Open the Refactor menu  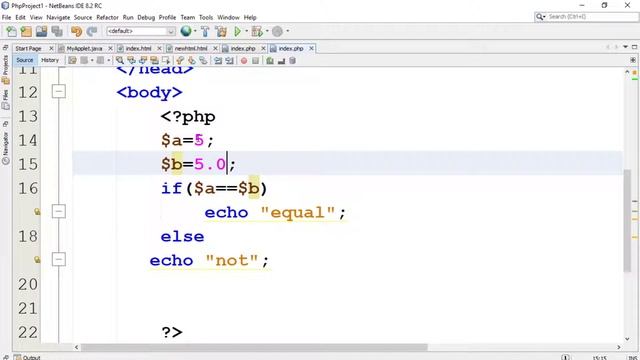pyautogui.click(x=107, y=18)
